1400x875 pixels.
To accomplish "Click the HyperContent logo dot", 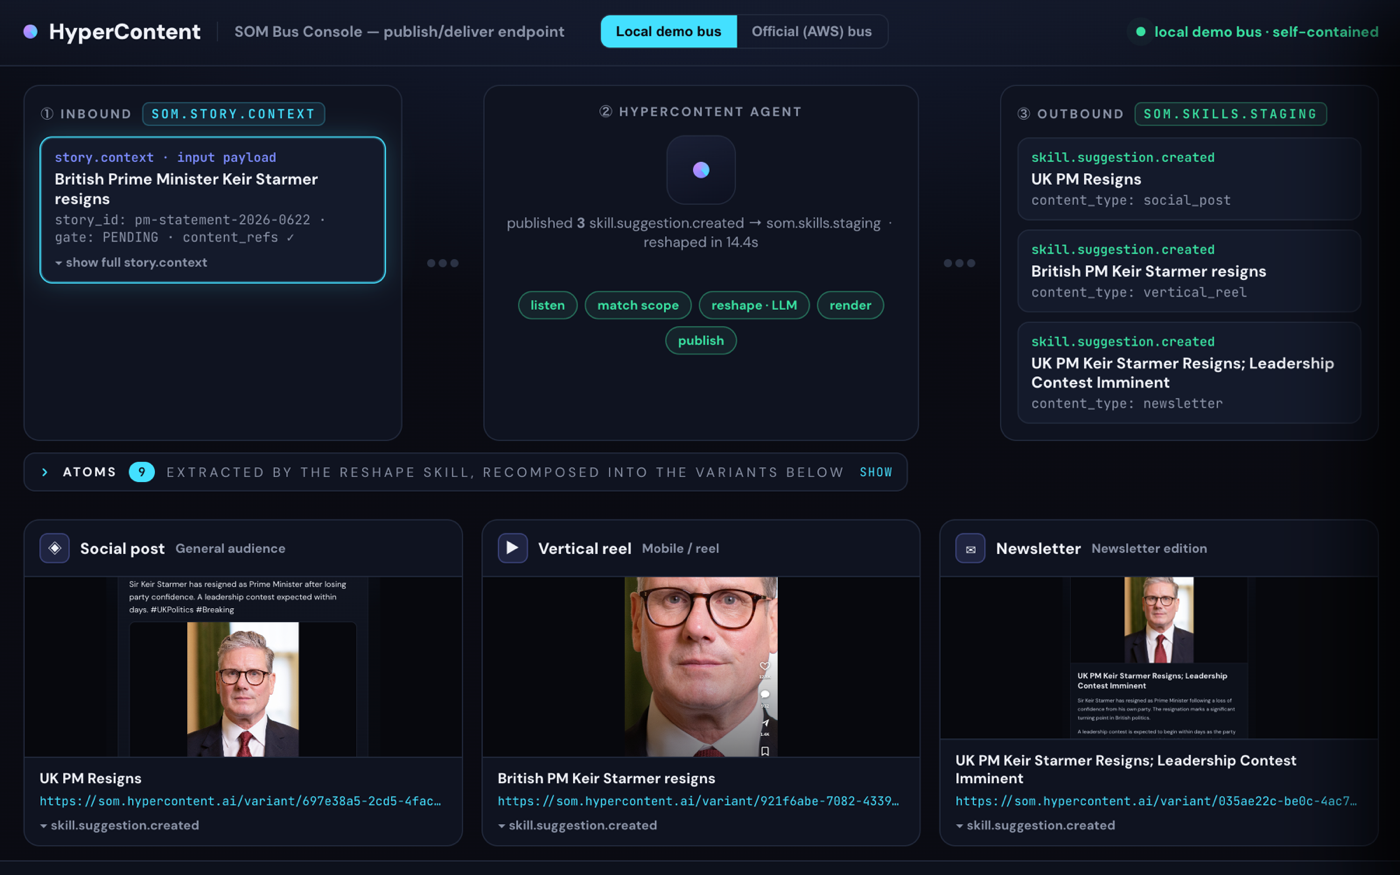I will coord(31,32).
